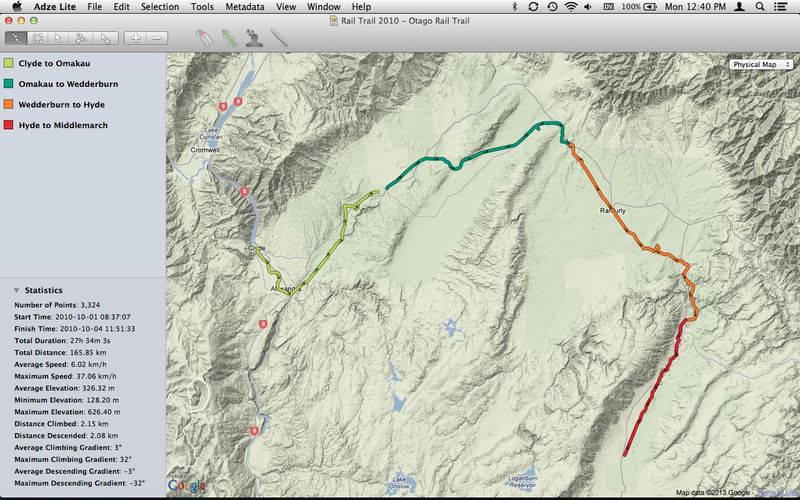Open the Selection menu

coord(160,7)
